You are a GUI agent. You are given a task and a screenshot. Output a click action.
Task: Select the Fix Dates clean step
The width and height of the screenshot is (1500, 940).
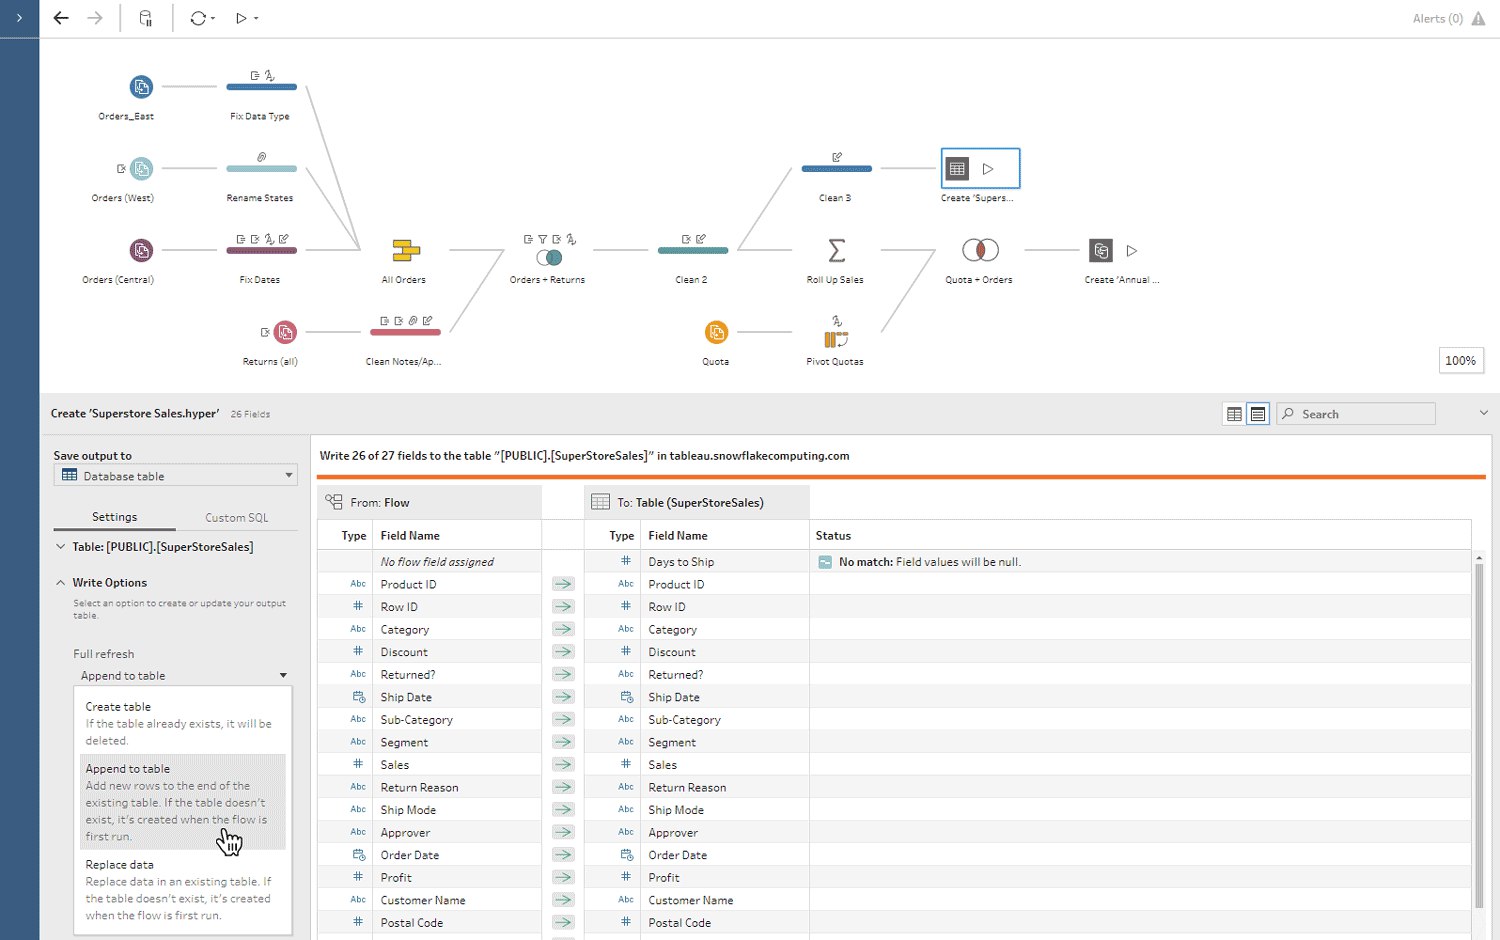(x=261, y=250)
